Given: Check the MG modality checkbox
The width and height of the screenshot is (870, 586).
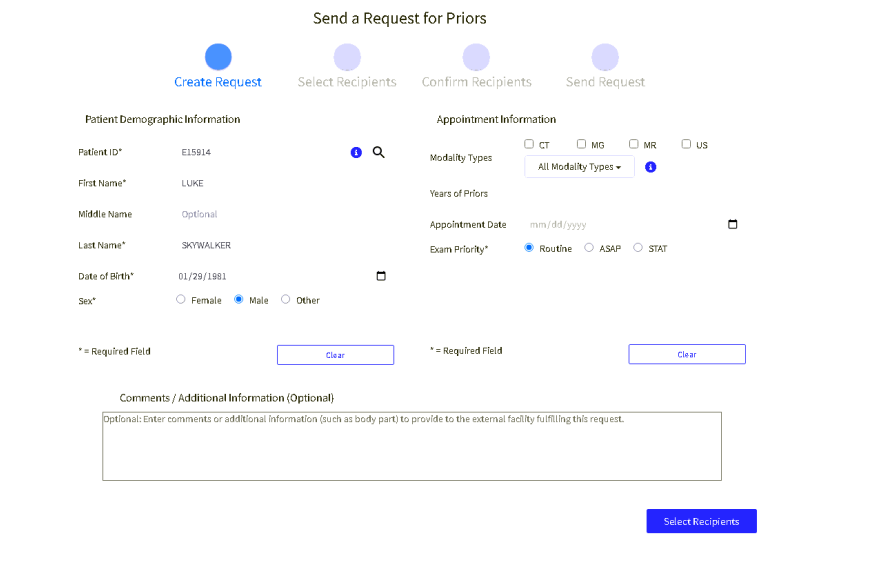Looking at the screenshot, I should (581, 144).
